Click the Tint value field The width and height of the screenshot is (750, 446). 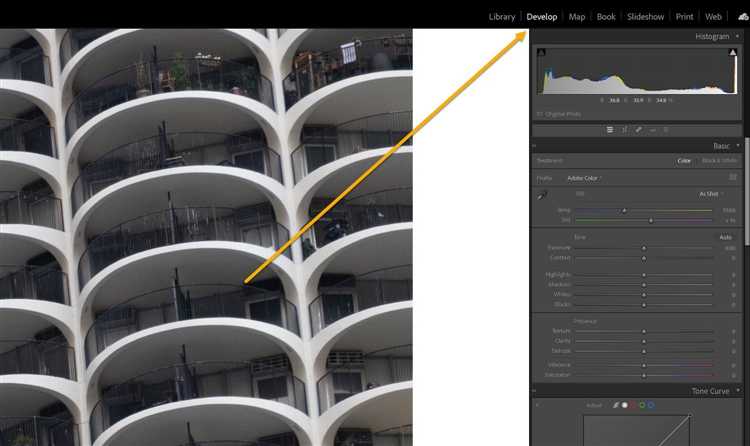[x=730, y=221]
